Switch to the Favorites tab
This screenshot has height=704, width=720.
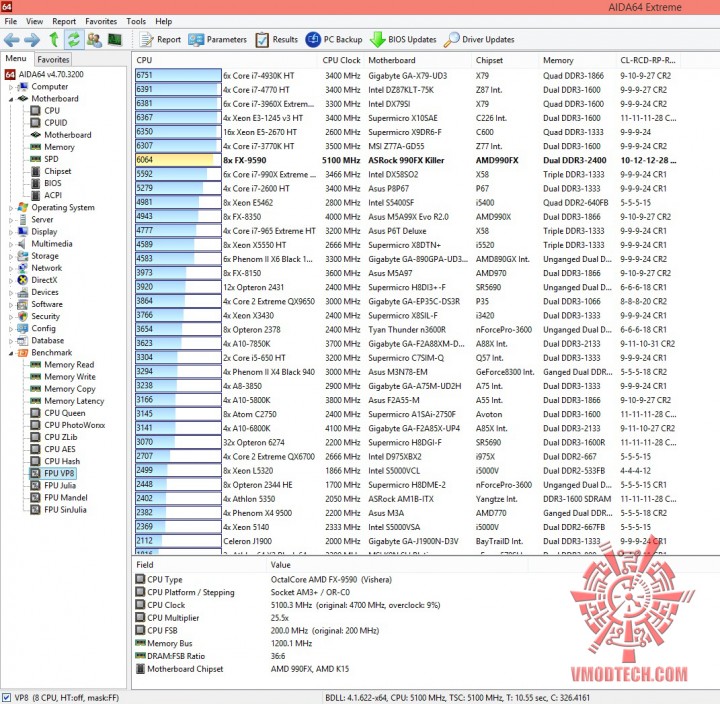click(x=53, y=59)
